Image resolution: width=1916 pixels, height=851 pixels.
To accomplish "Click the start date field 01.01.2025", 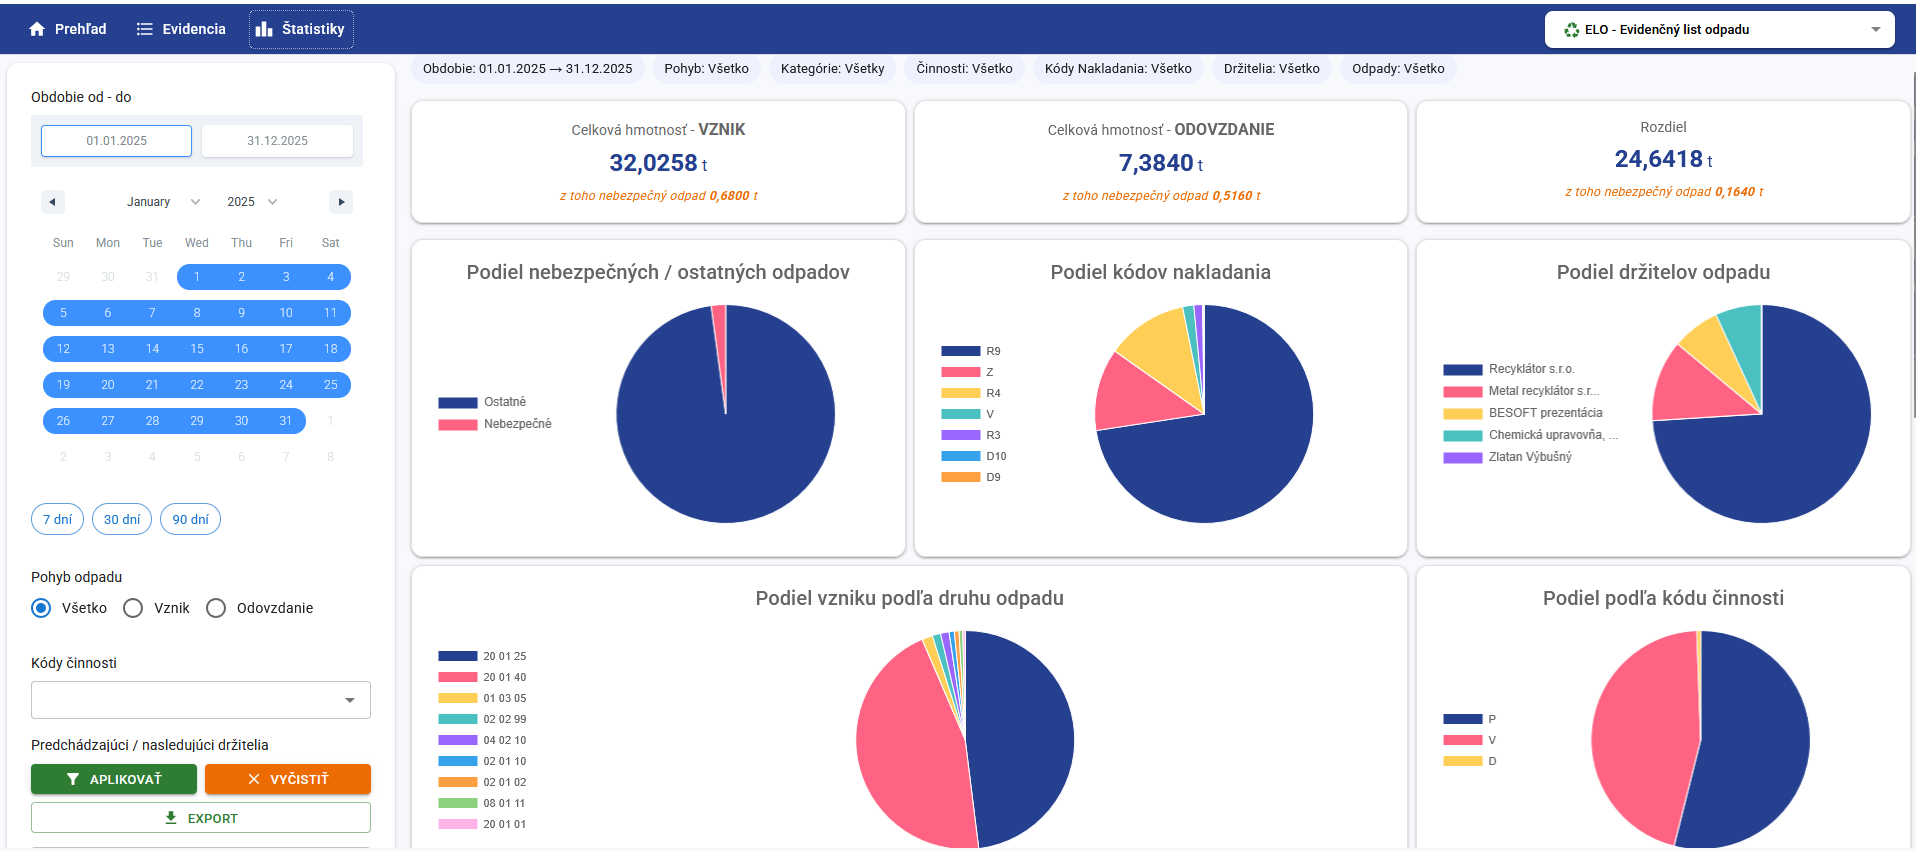I will 116,141.
